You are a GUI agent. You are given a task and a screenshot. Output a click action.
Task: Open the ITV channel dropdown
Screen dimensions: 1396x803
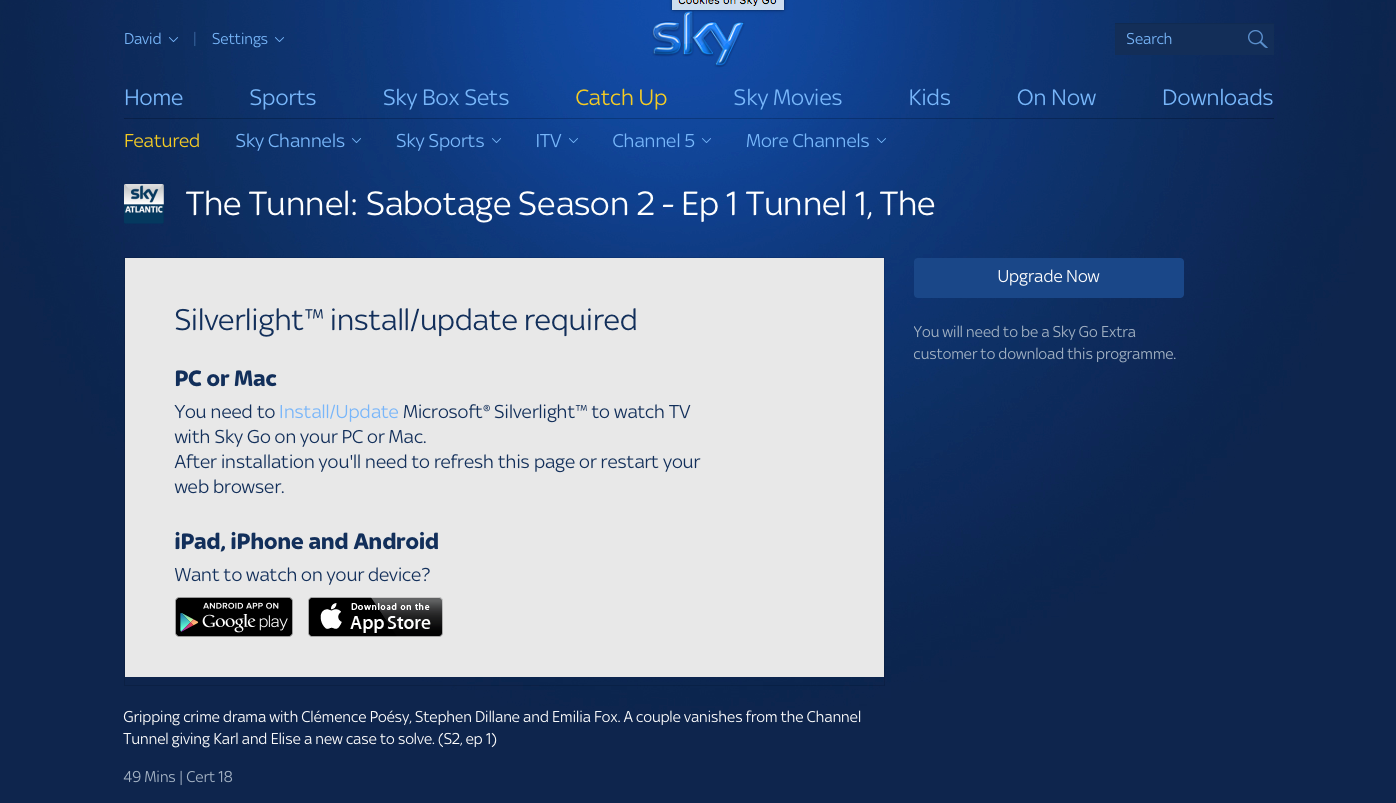557,141
